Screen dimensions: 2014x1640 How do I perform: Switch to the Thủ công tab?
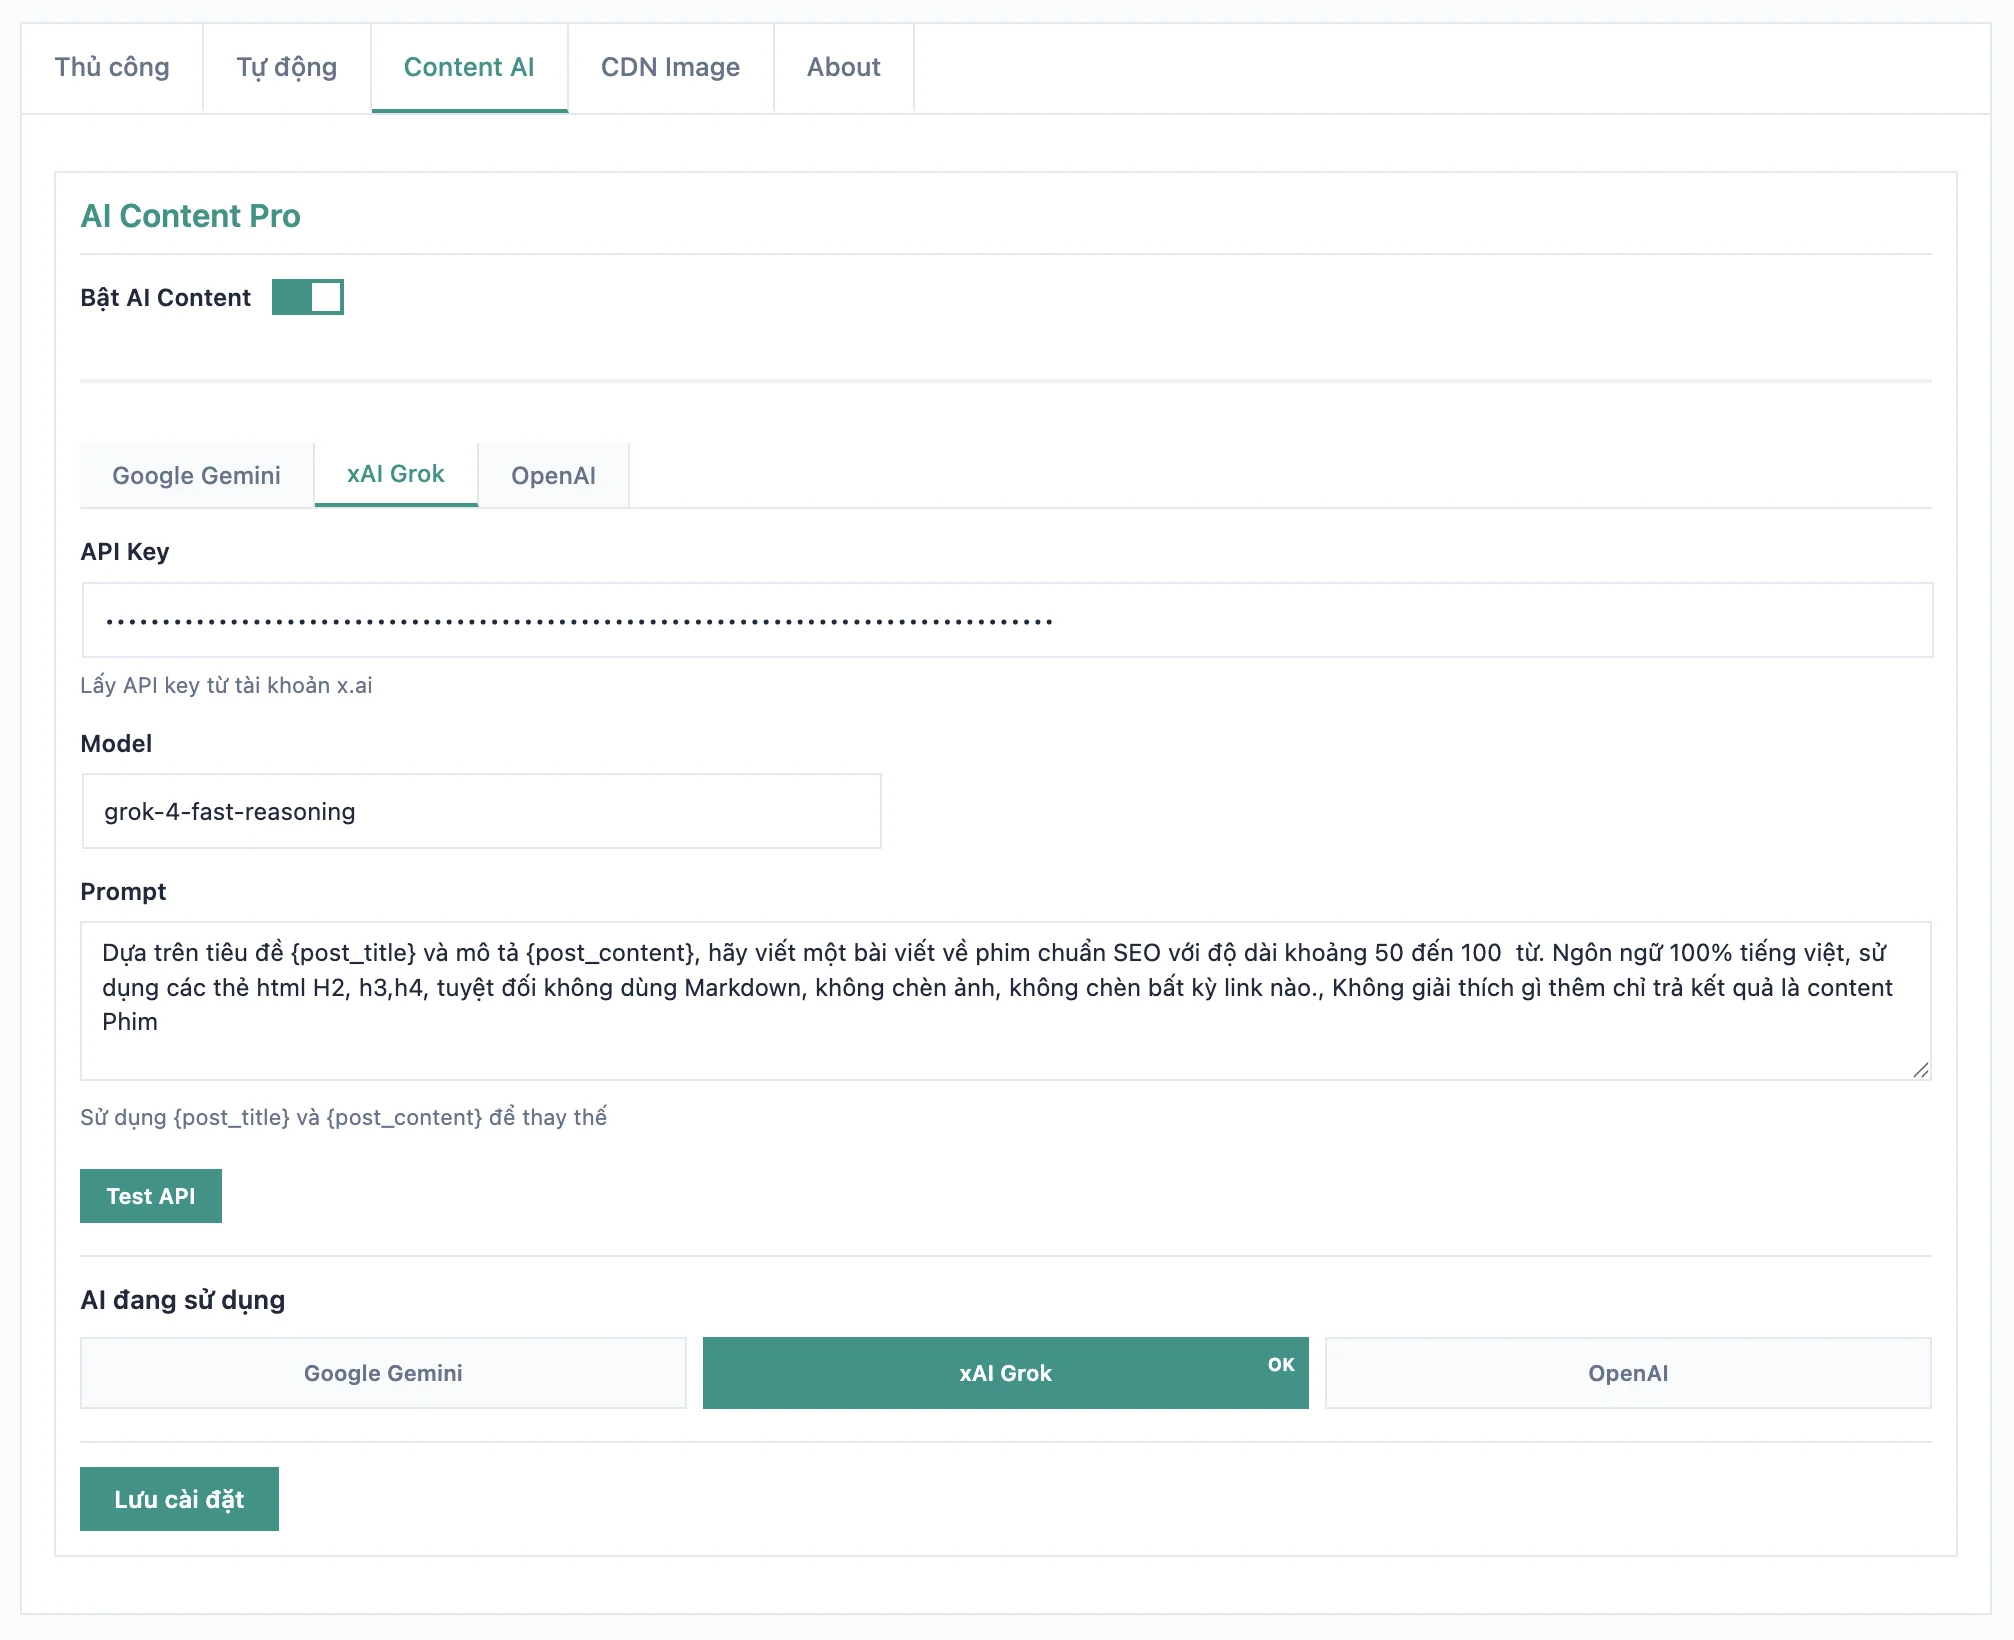(x=111, y=67)
